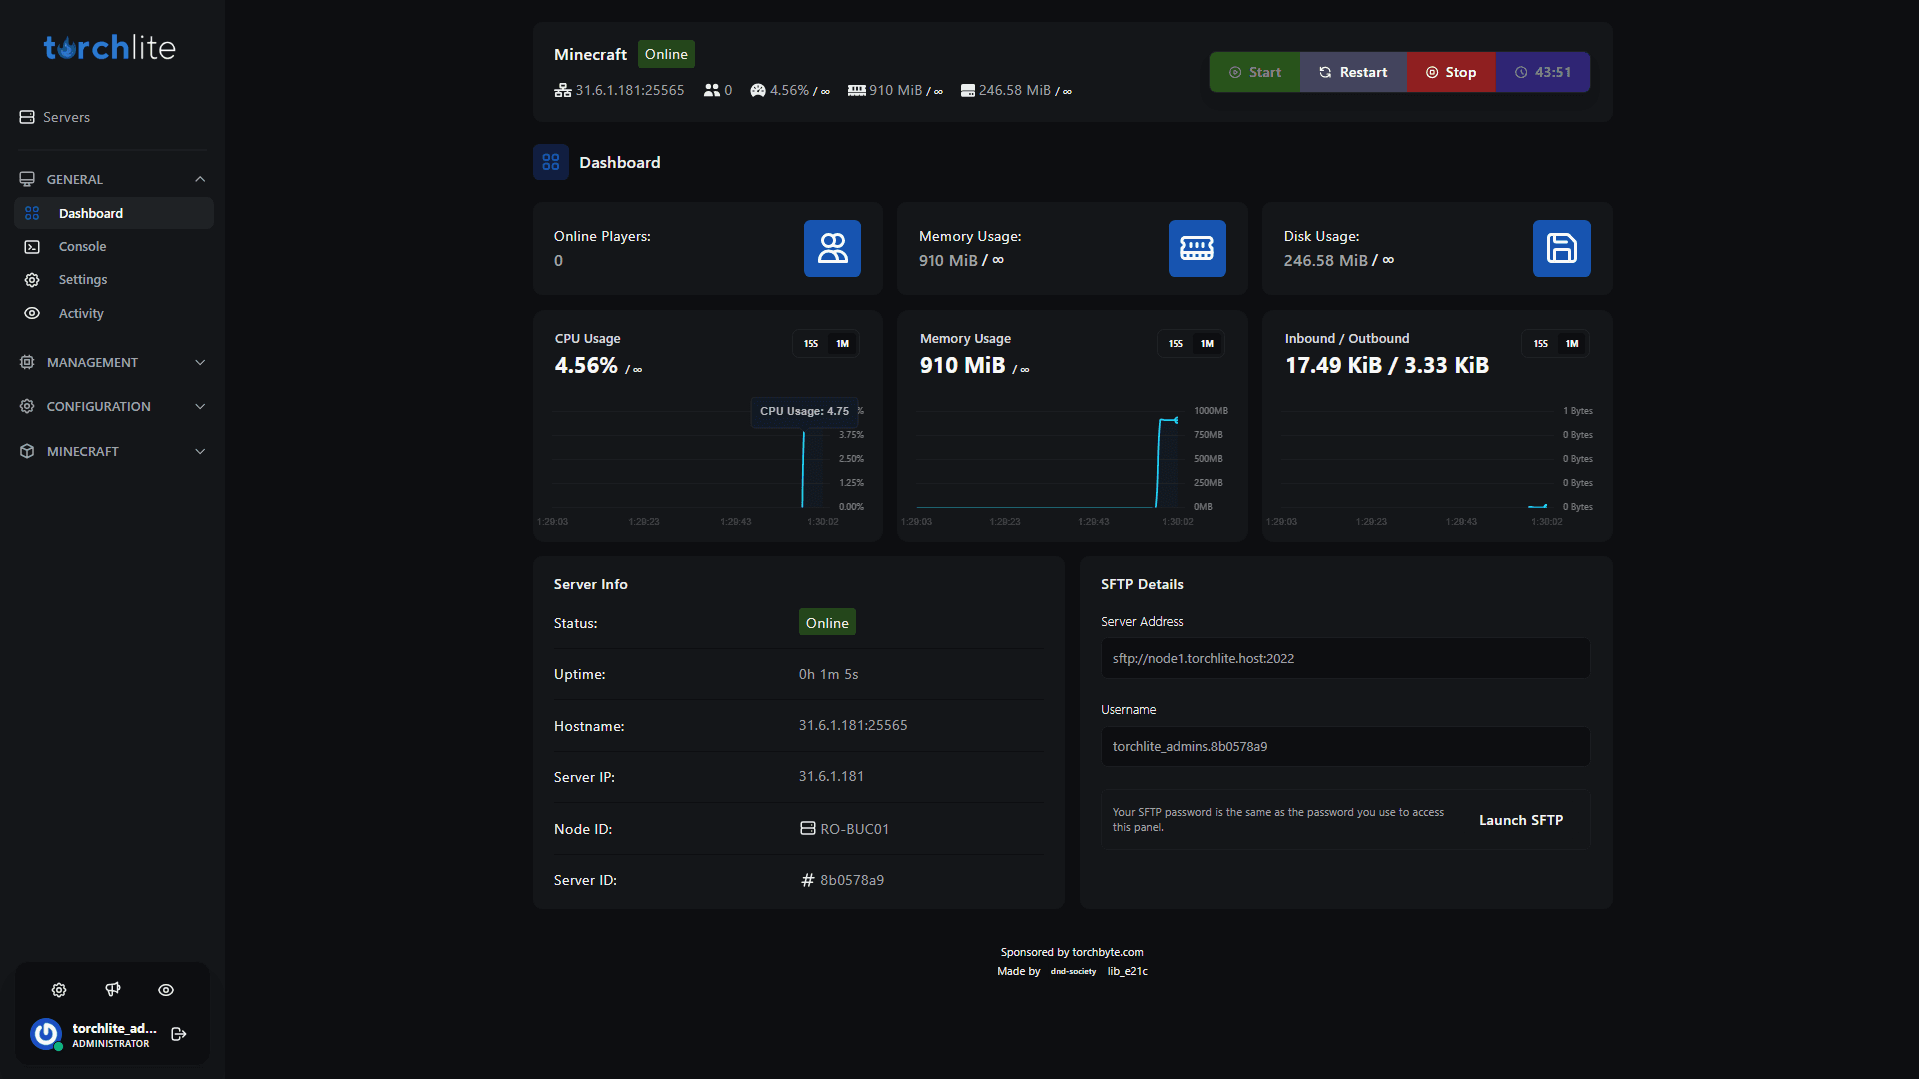Click the Dashboard heading grid icon

tap(551, 162)
